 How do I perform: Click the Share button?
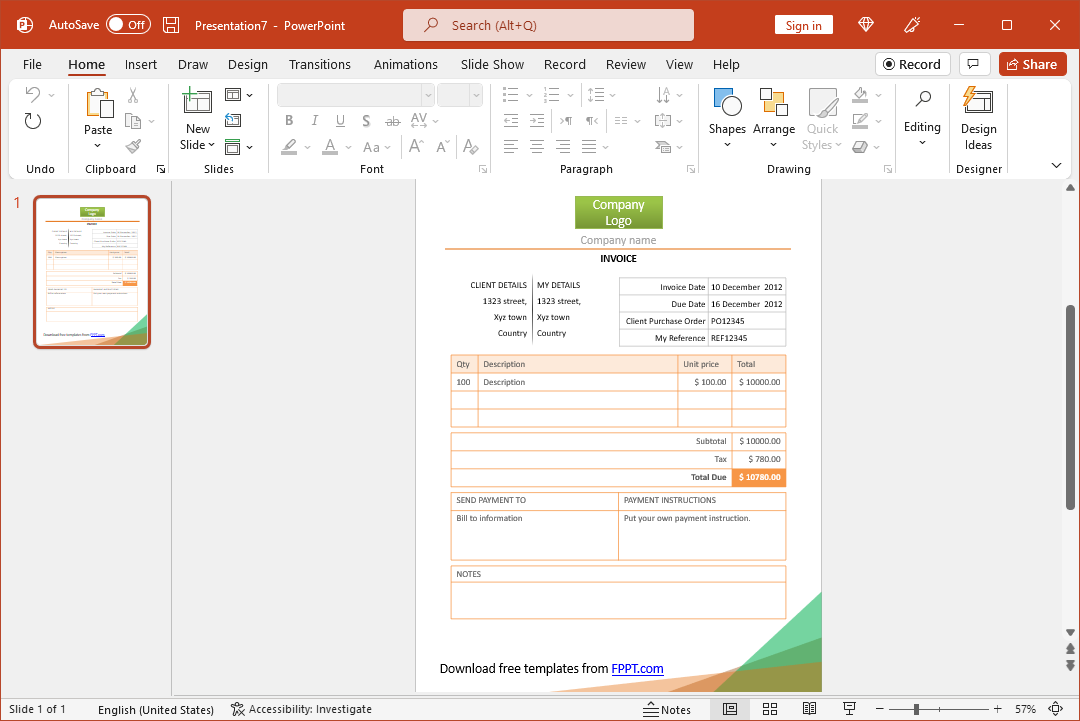tap(1032, 64)
